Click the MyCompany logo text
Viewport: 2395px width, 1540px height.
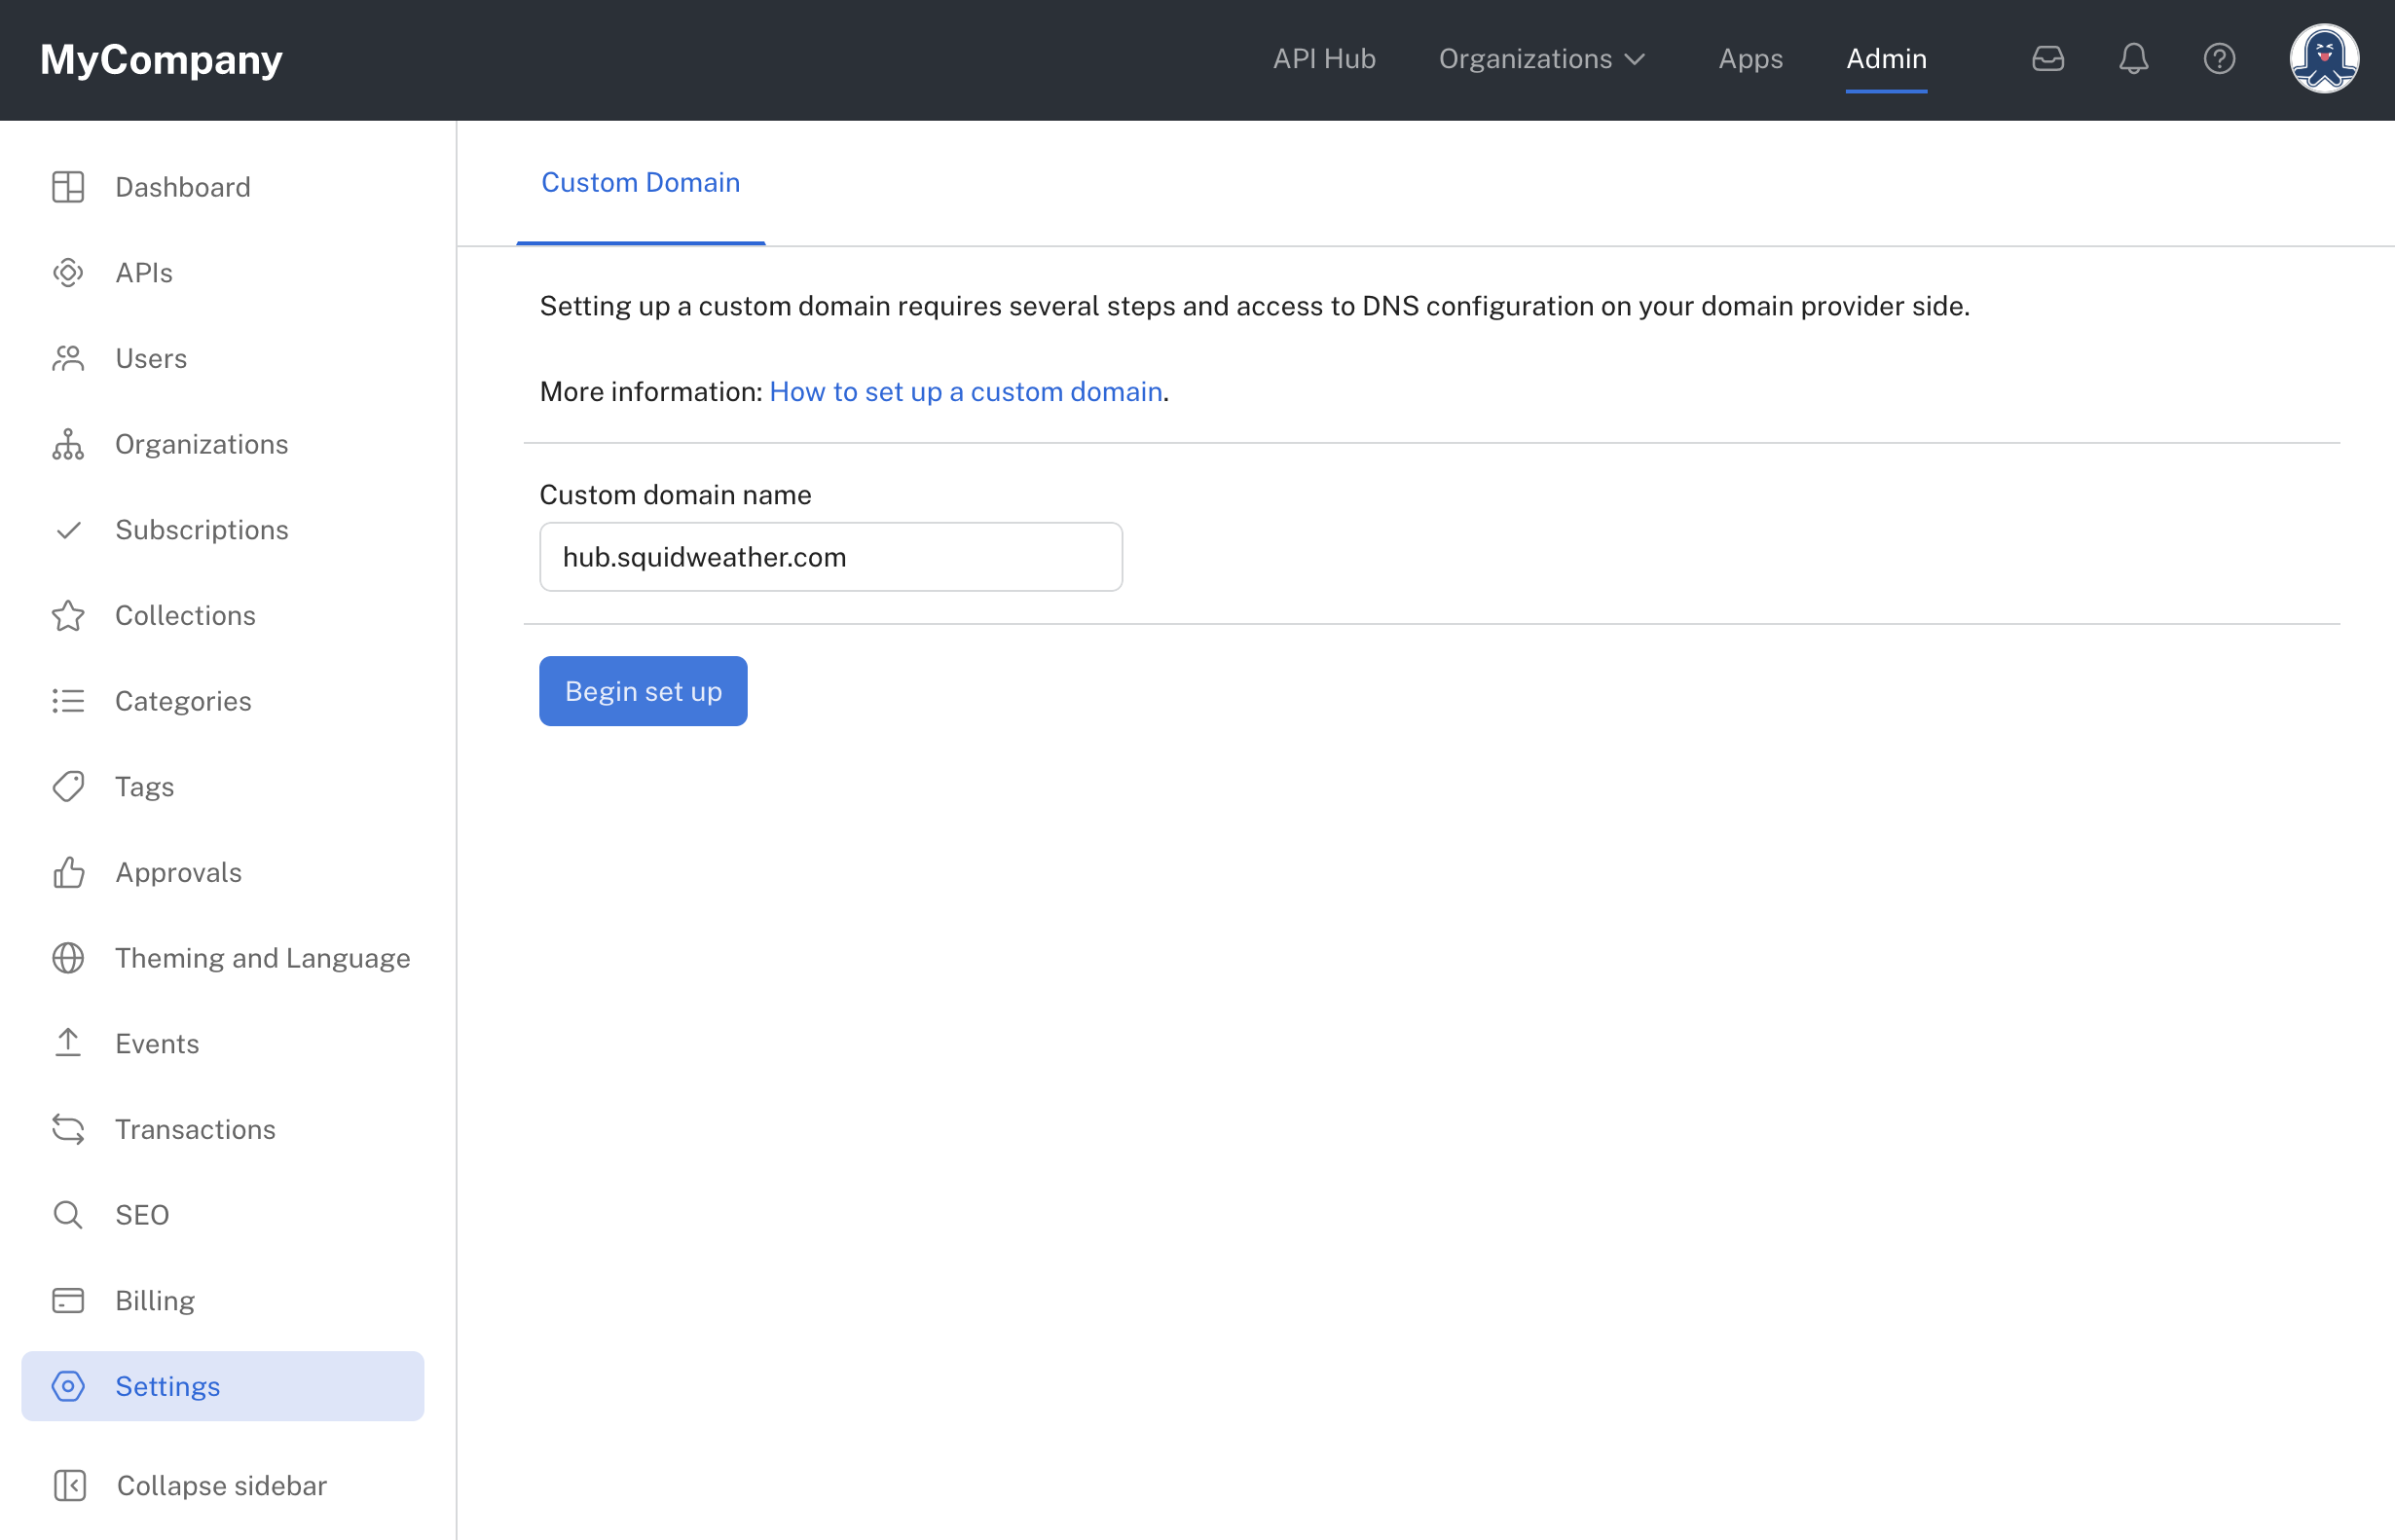click(x=162, y=60)
